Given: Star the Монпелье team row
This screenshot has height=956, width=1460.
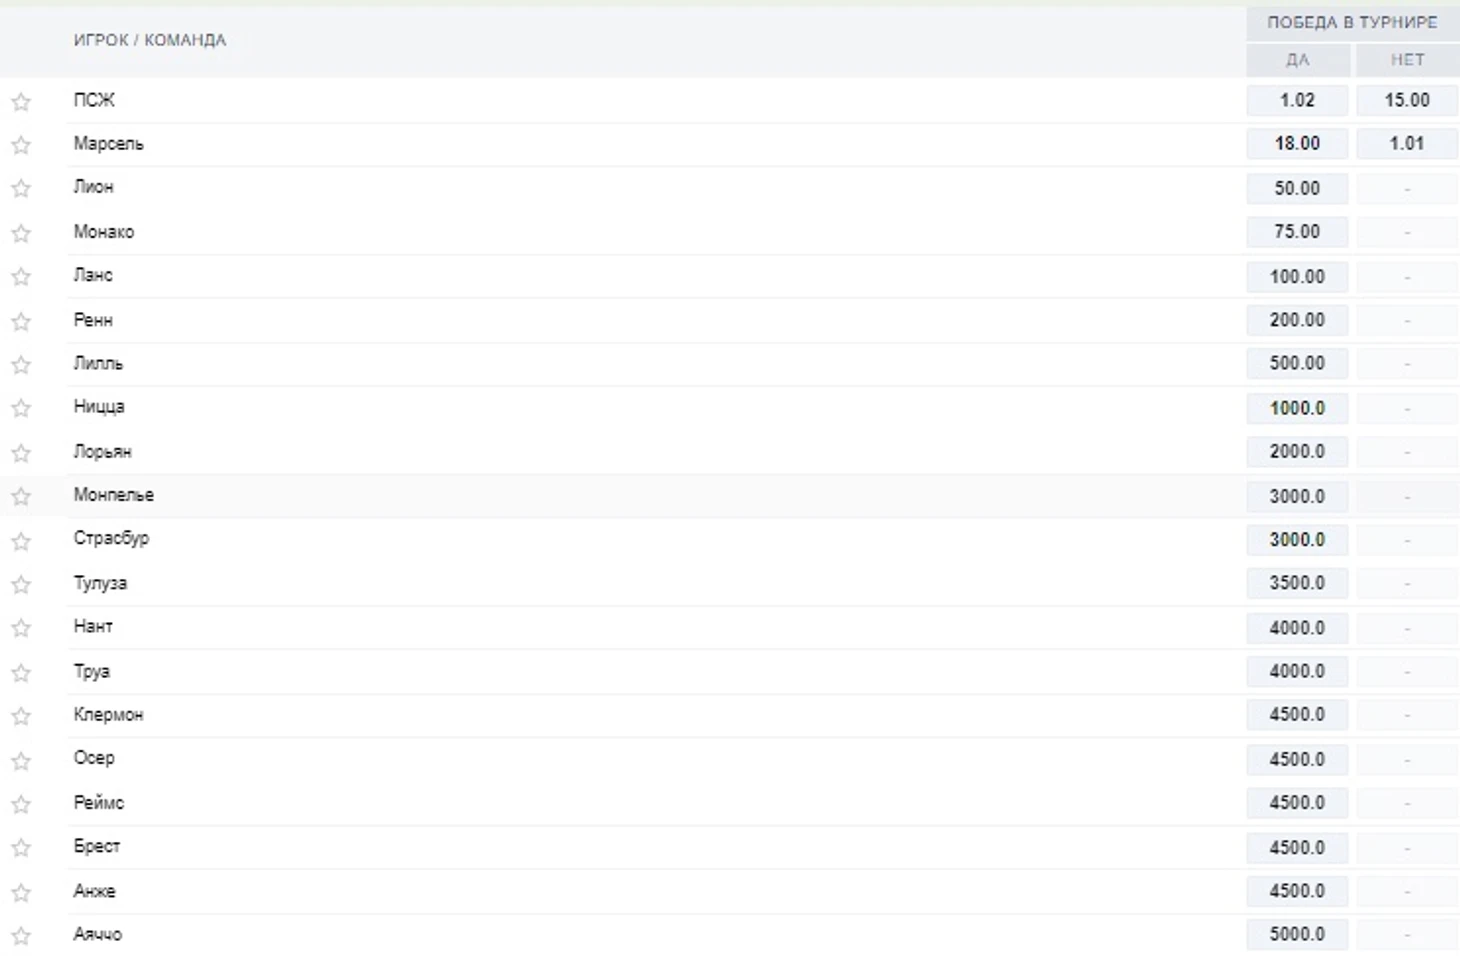Looking at the screenshot, I should click(x=21, y=496).
